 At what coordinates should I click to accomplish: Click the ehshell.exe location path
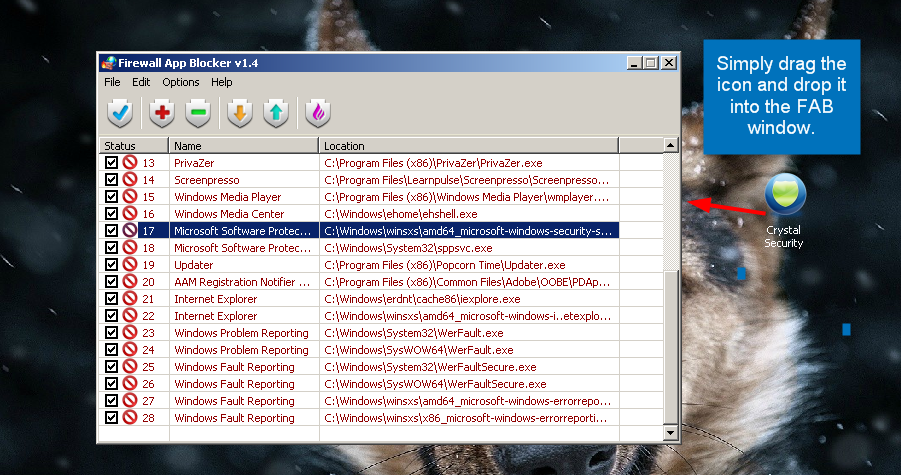point(401,214)
